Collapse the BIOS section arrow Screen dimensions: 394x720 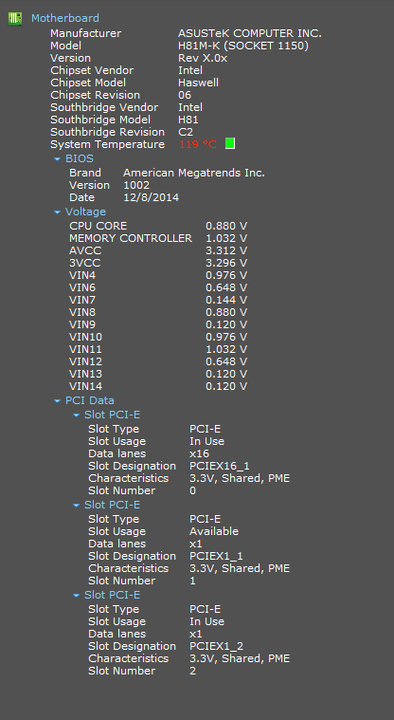coord(57,159)
